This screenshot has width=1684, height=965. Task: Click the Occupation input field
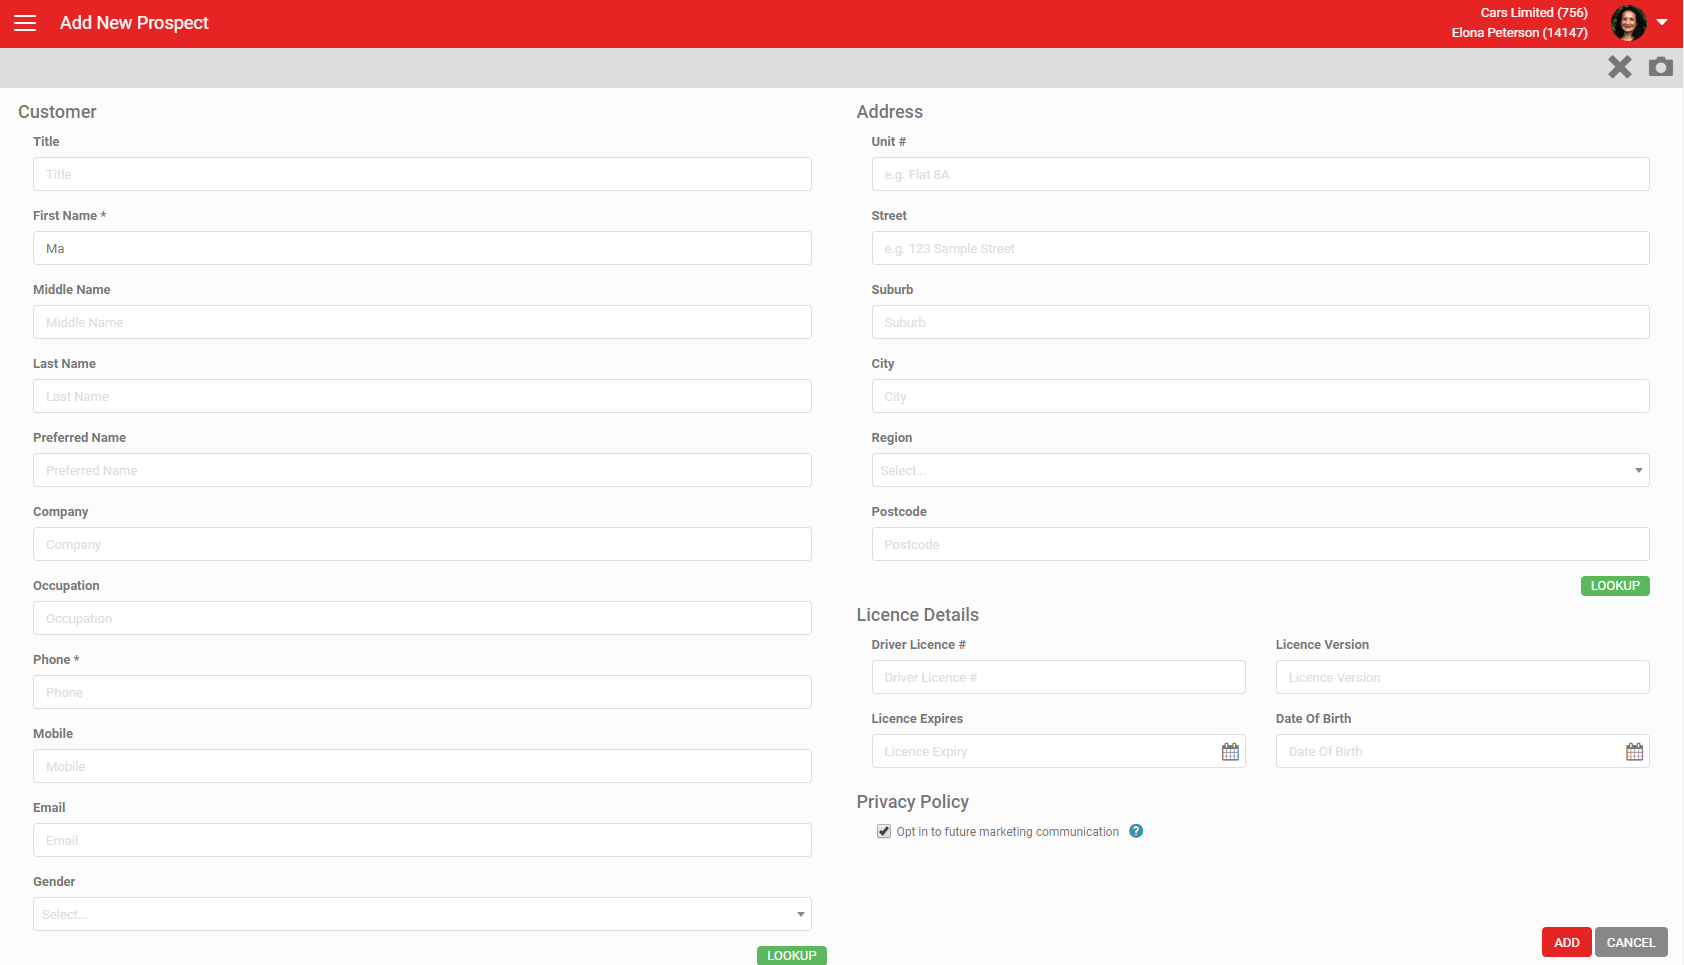[422, 618]
